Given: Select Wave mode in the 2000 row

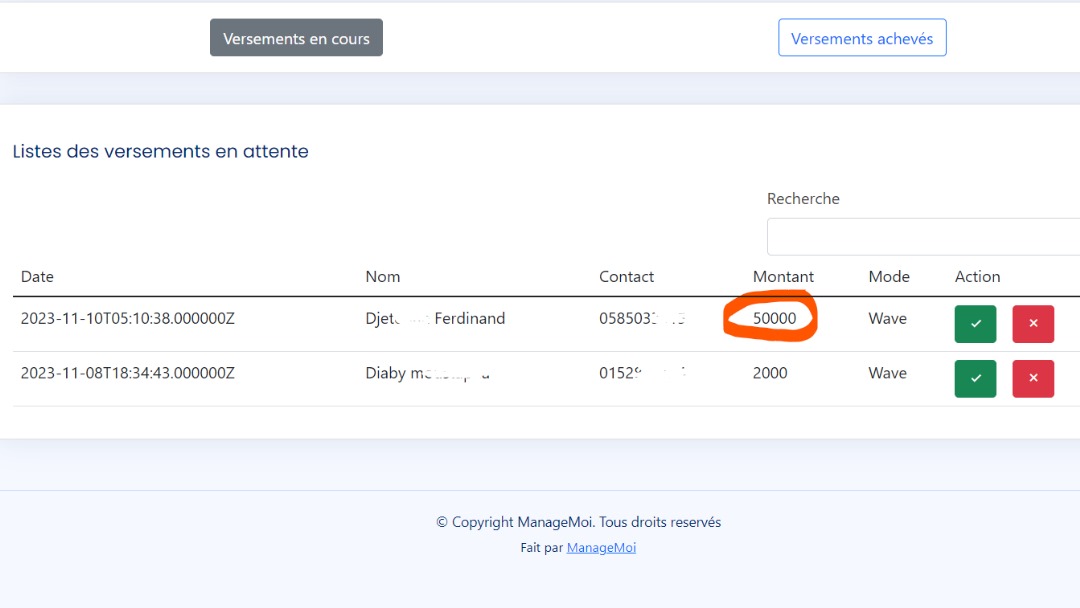Looking at the screenshot, I should [x=887, y=373].
